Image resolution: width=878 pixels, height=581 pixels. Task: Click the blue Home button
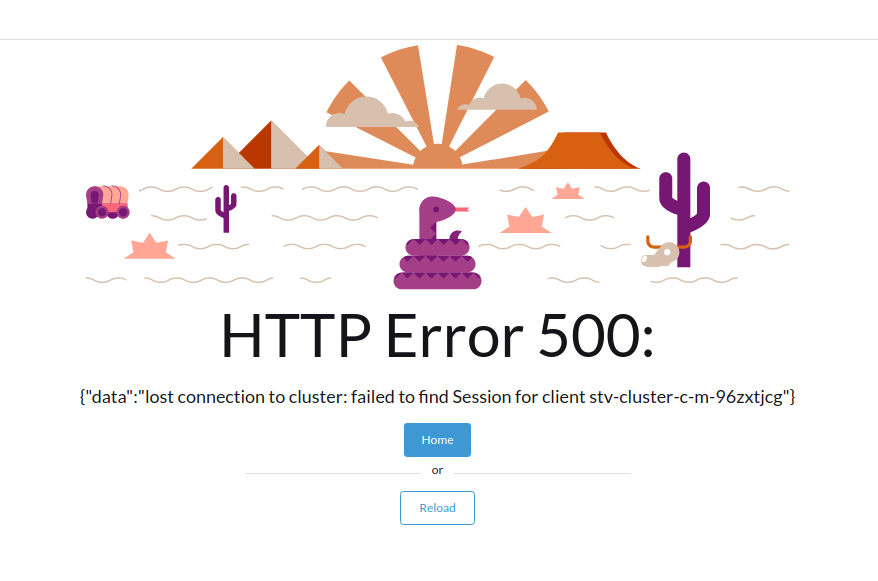[x=437, y=440]
